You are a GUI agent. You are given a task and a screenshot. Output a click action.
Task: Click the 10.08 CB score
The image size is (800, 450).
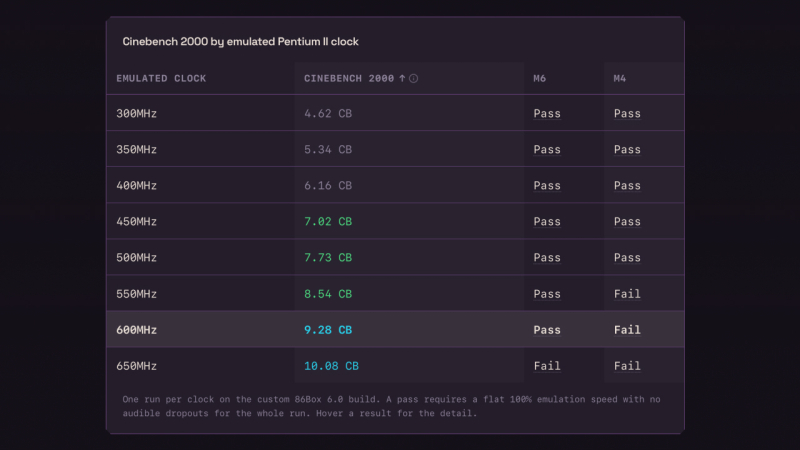tap(332, 366)
